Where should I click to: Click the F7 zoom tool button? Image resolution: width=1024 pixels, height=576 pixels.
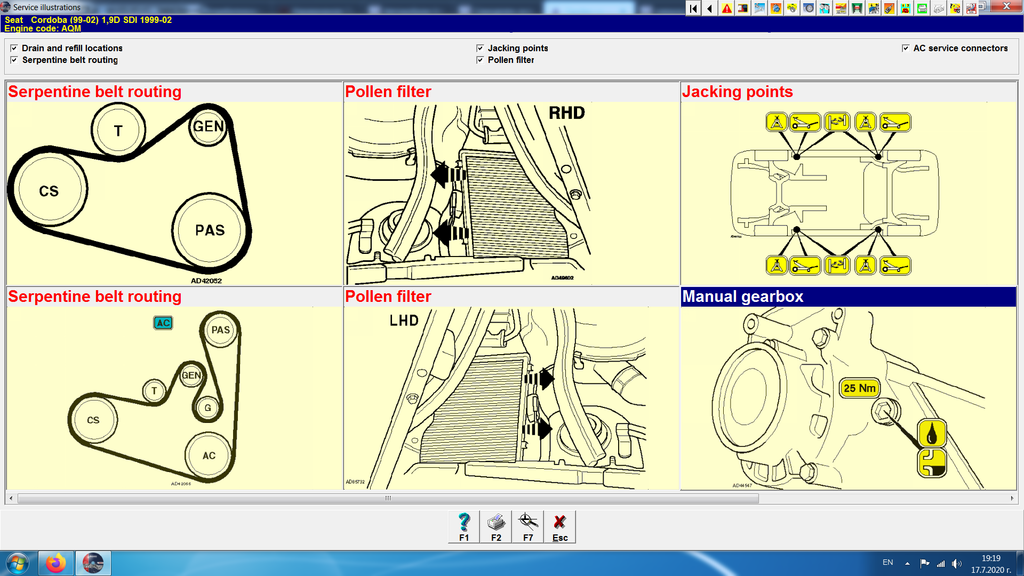528,527
